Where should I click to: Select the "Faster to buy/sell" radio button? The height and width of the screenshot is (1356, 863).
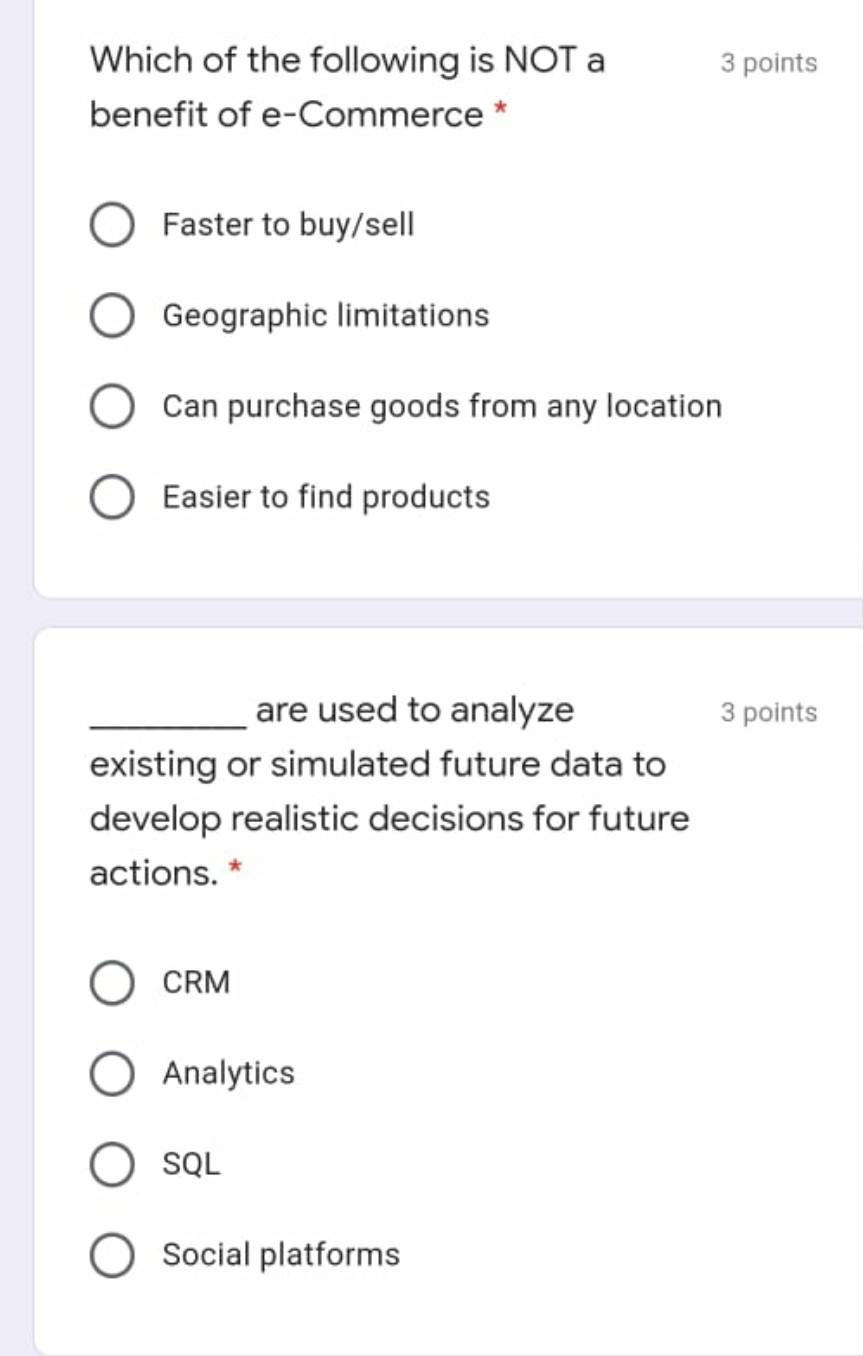(x=111, y=225)
